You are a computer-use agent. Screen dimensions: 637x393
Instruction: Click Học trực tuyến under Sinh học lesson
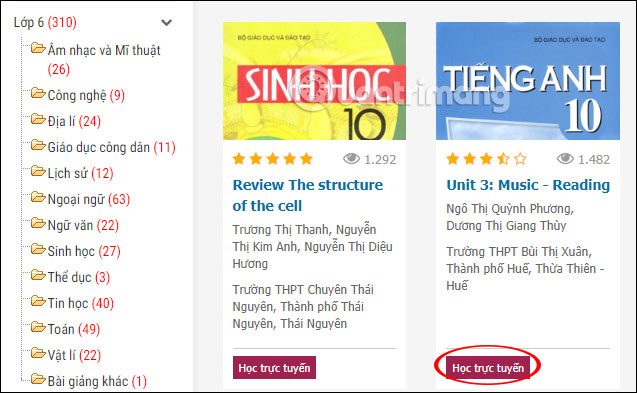pos(274,368)
